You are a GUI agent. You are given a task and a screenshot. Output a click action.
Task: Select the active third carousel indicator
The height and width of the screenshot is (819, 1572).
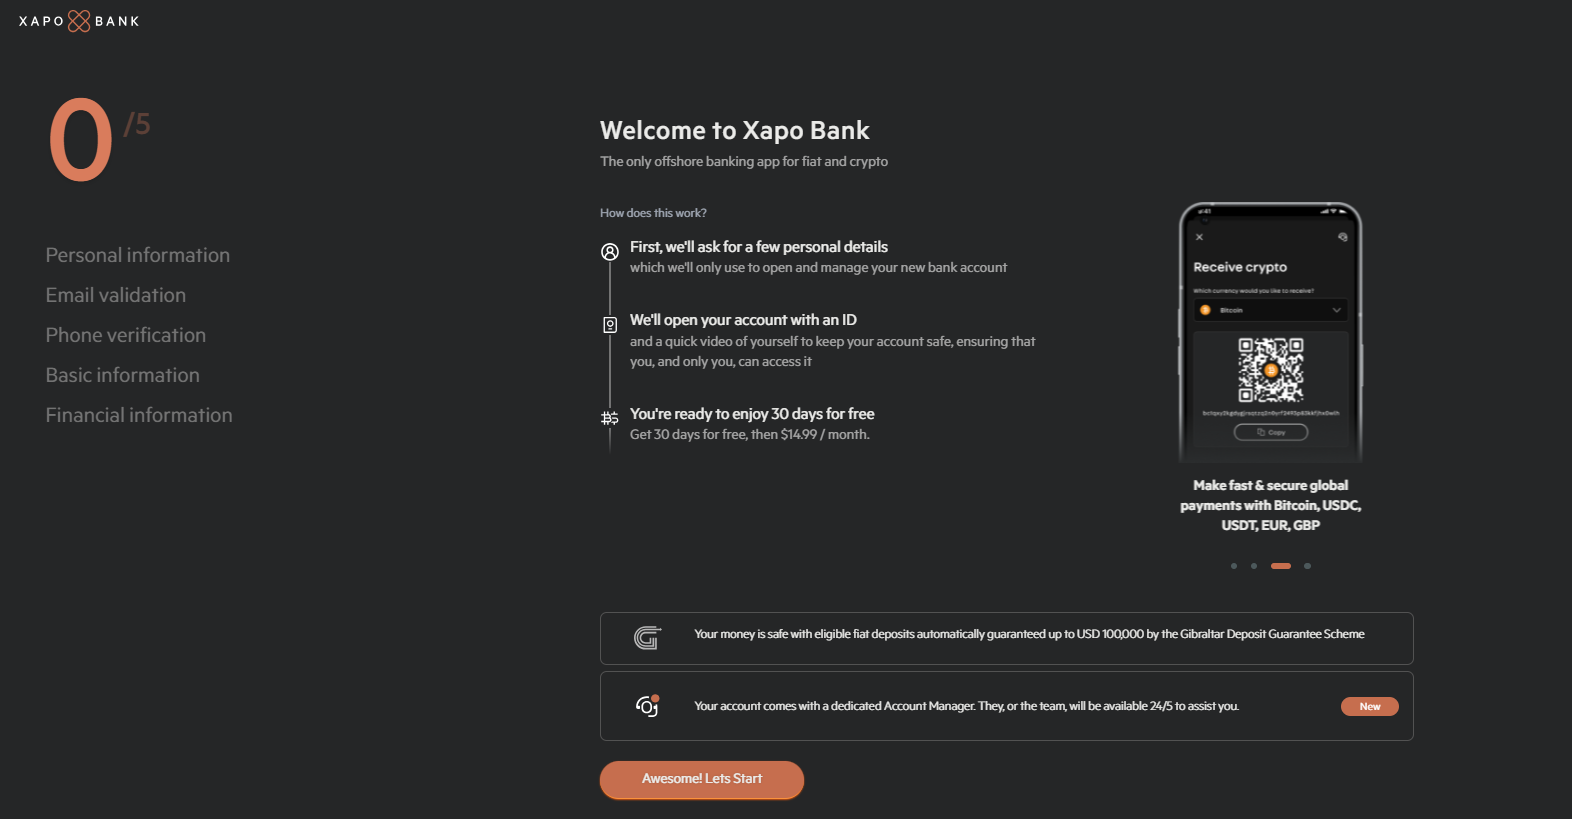pyautogui.click(x=1281, y=566)
